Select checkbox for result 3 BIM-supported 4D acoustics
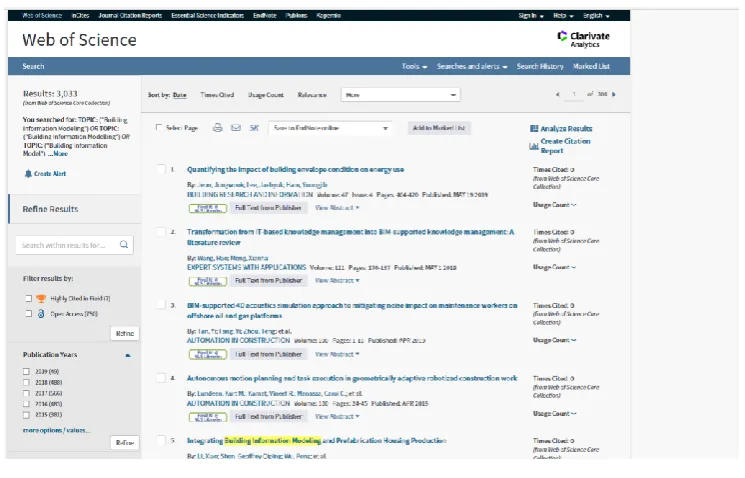This screenshot has width=745, height=478. pyautogui.click(x=161, y=305)
